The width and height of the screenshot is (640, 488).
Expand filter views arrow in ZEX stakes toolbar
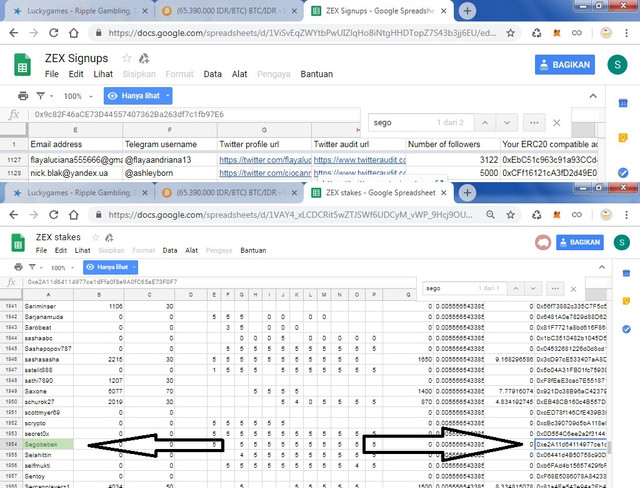42,268
